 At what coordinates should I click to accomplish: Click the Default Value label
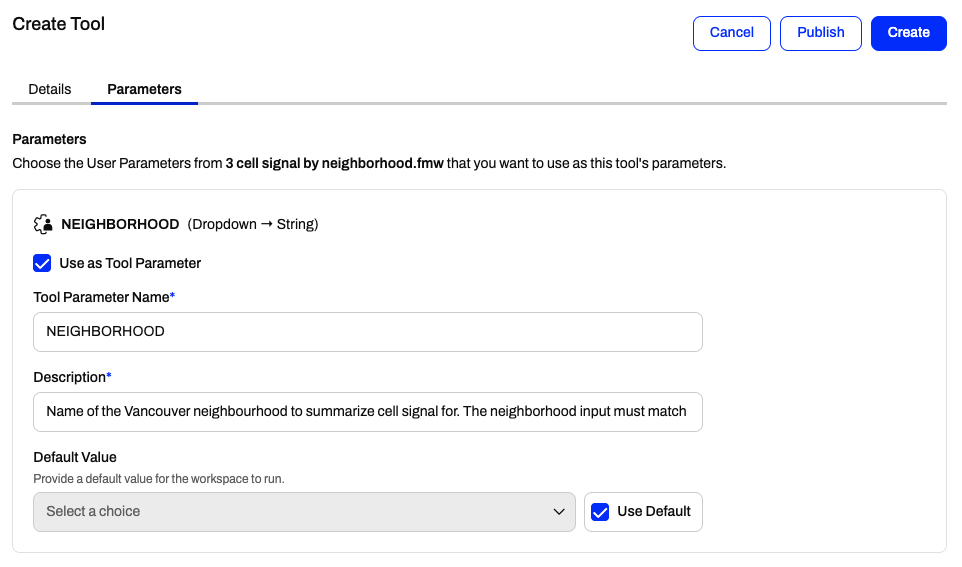[x=75, y=458]
